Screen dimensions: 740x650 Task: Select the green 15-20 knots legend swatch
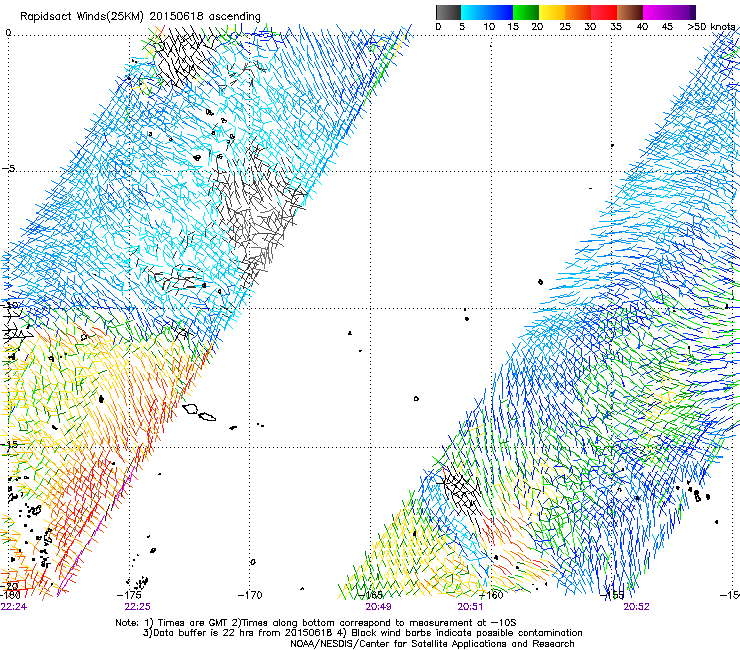click(x=526, y=13)
